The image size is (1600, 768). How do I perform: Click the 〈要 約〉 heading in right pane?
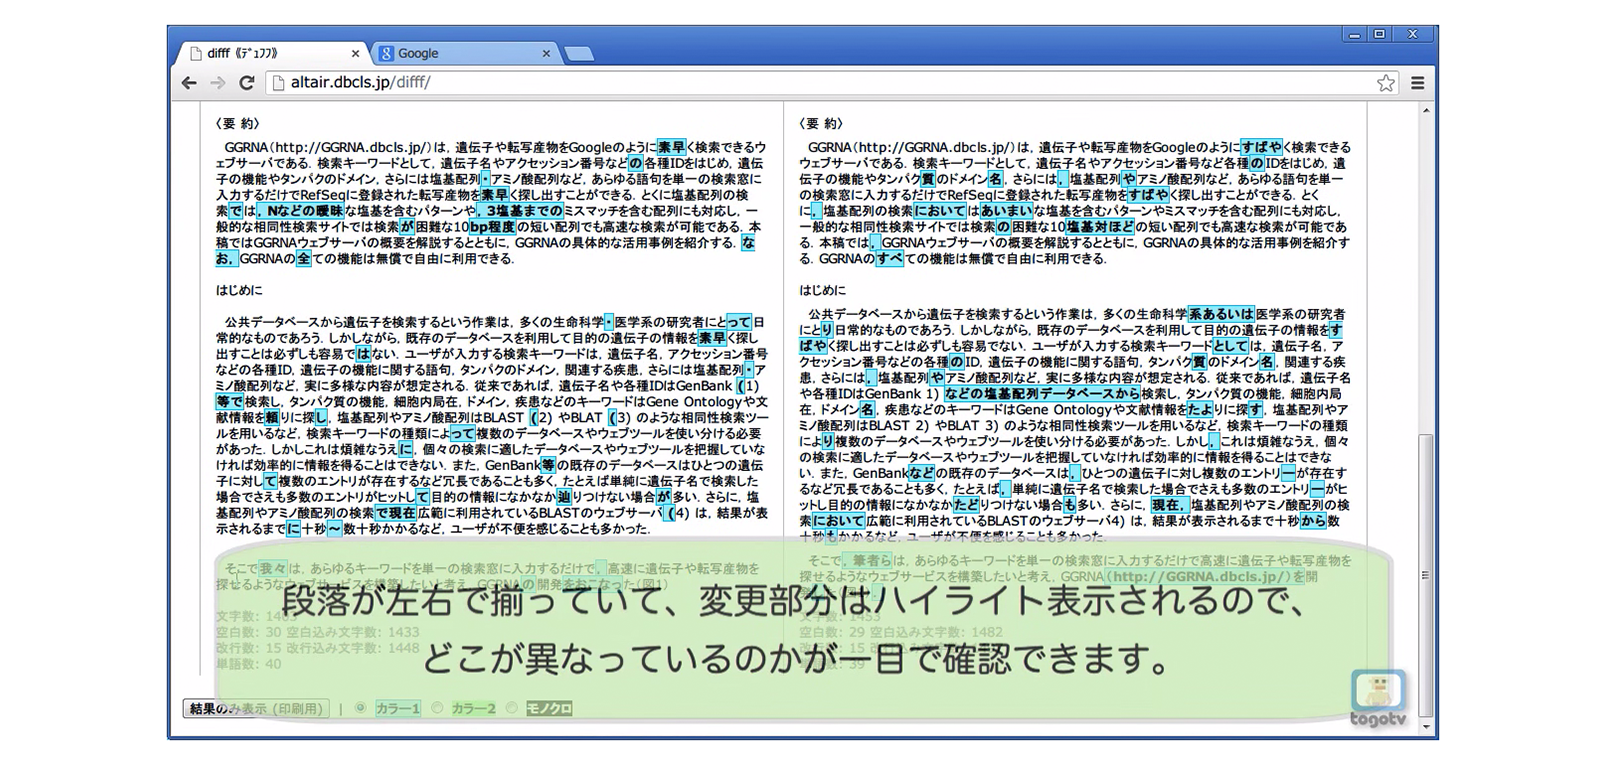click(821, 124)
